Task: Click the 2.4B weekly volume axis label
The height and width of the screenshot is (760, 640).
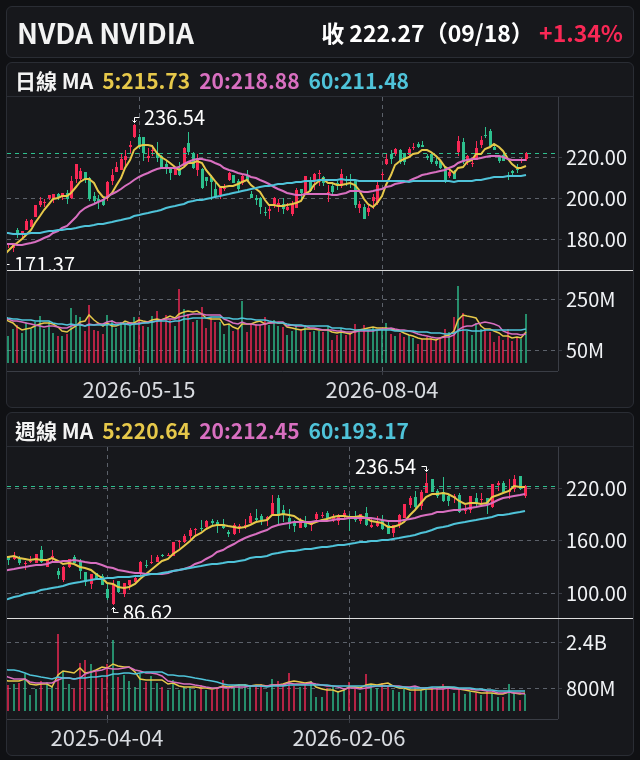Action: point(586,643)
